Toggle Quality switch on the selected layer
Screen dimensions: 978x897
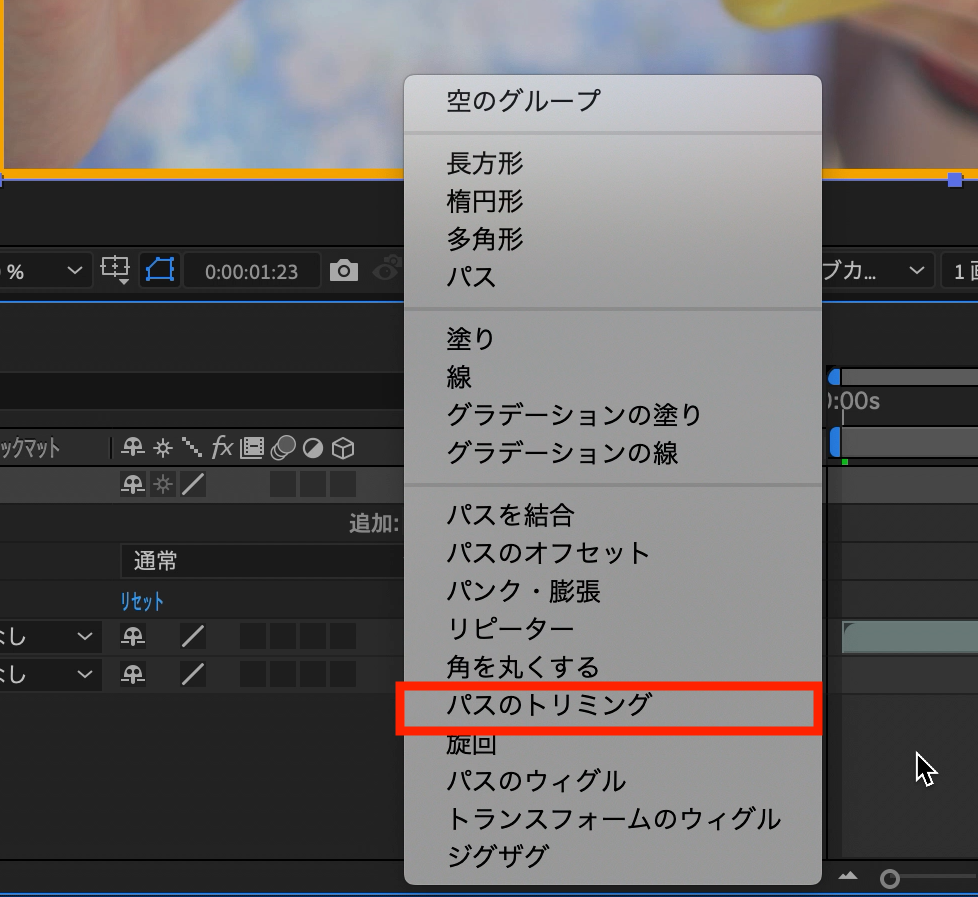pyautogui.click(x=193, y=484)
